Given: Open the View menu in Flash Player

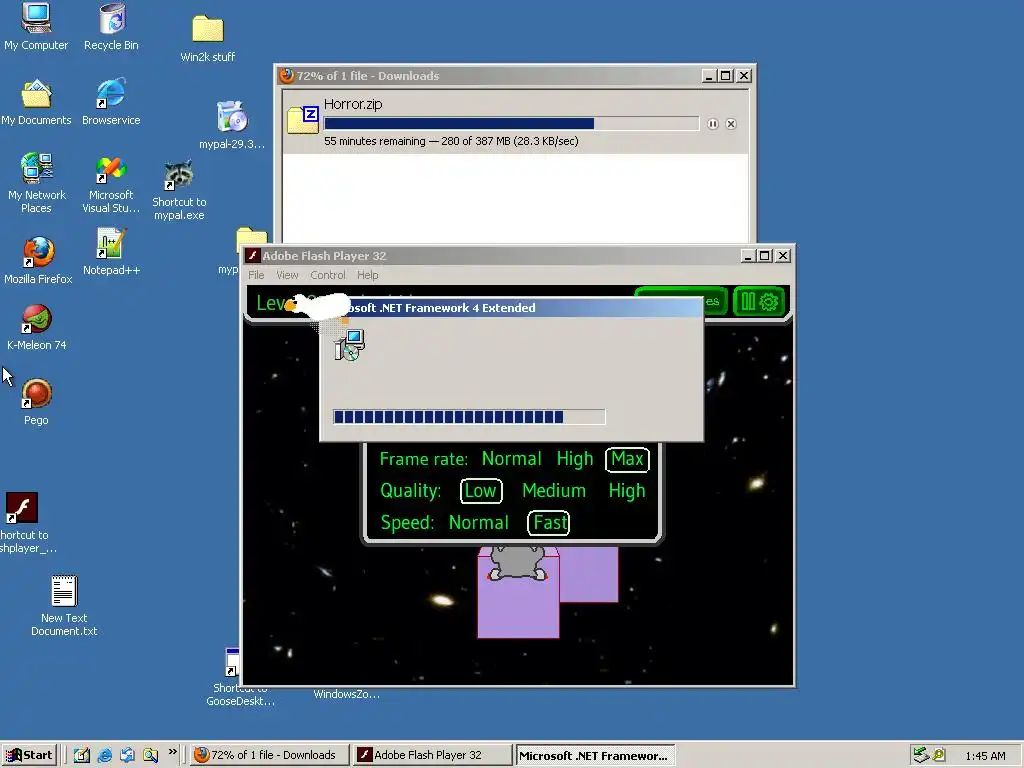Looking at the screenshot, I should tap(287, 275).
